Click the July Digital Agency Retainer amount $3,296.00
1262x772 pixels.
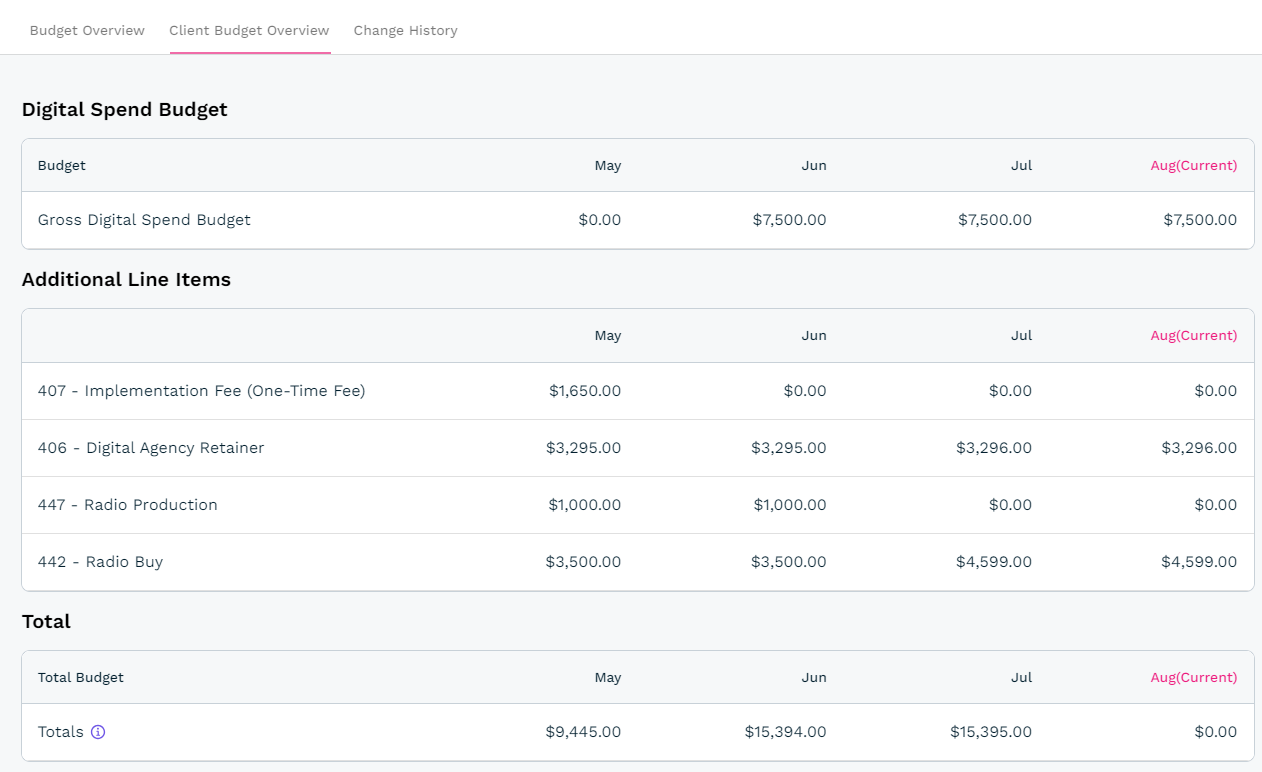(994, 448)
